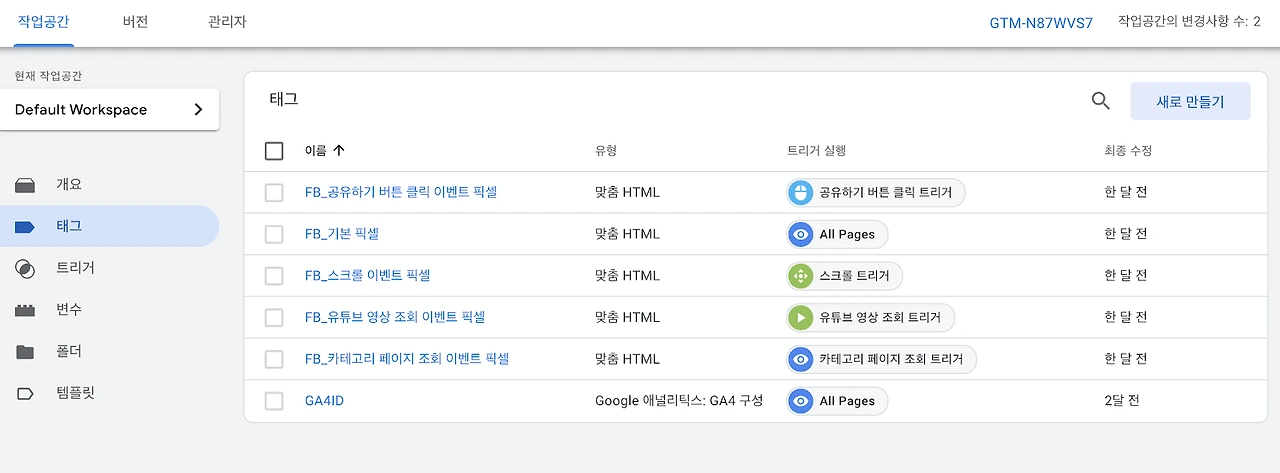Sort tags by 이름 column arrow
Screen dimensions: 1280x473
(x=338, y=151)
